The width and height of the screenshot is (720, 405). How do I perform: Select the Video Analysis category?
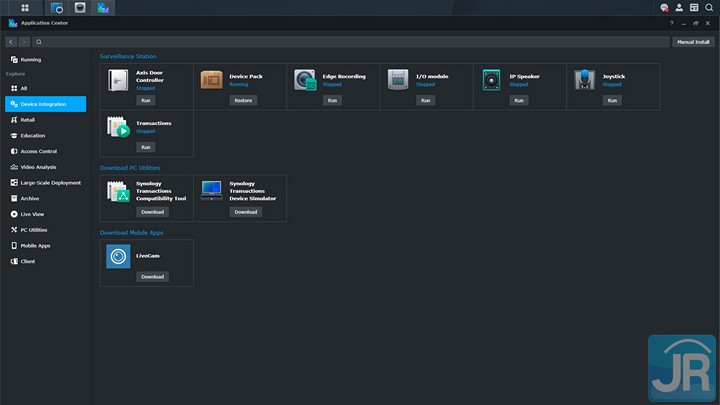[x=40, y=167]
